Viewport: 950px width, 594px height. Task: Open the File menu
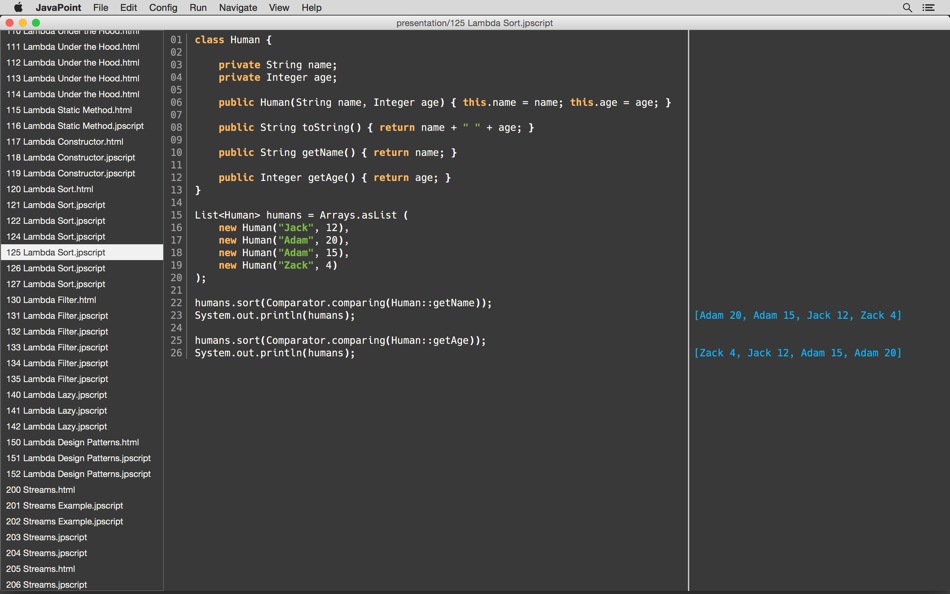point(100,8)
